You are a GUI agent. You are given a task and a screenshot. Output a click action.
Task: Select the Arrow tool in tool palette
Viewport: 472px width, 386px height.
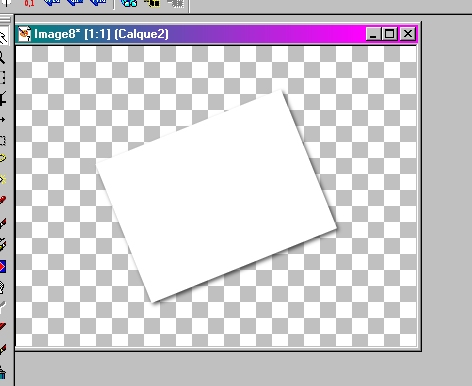[3, 37]
